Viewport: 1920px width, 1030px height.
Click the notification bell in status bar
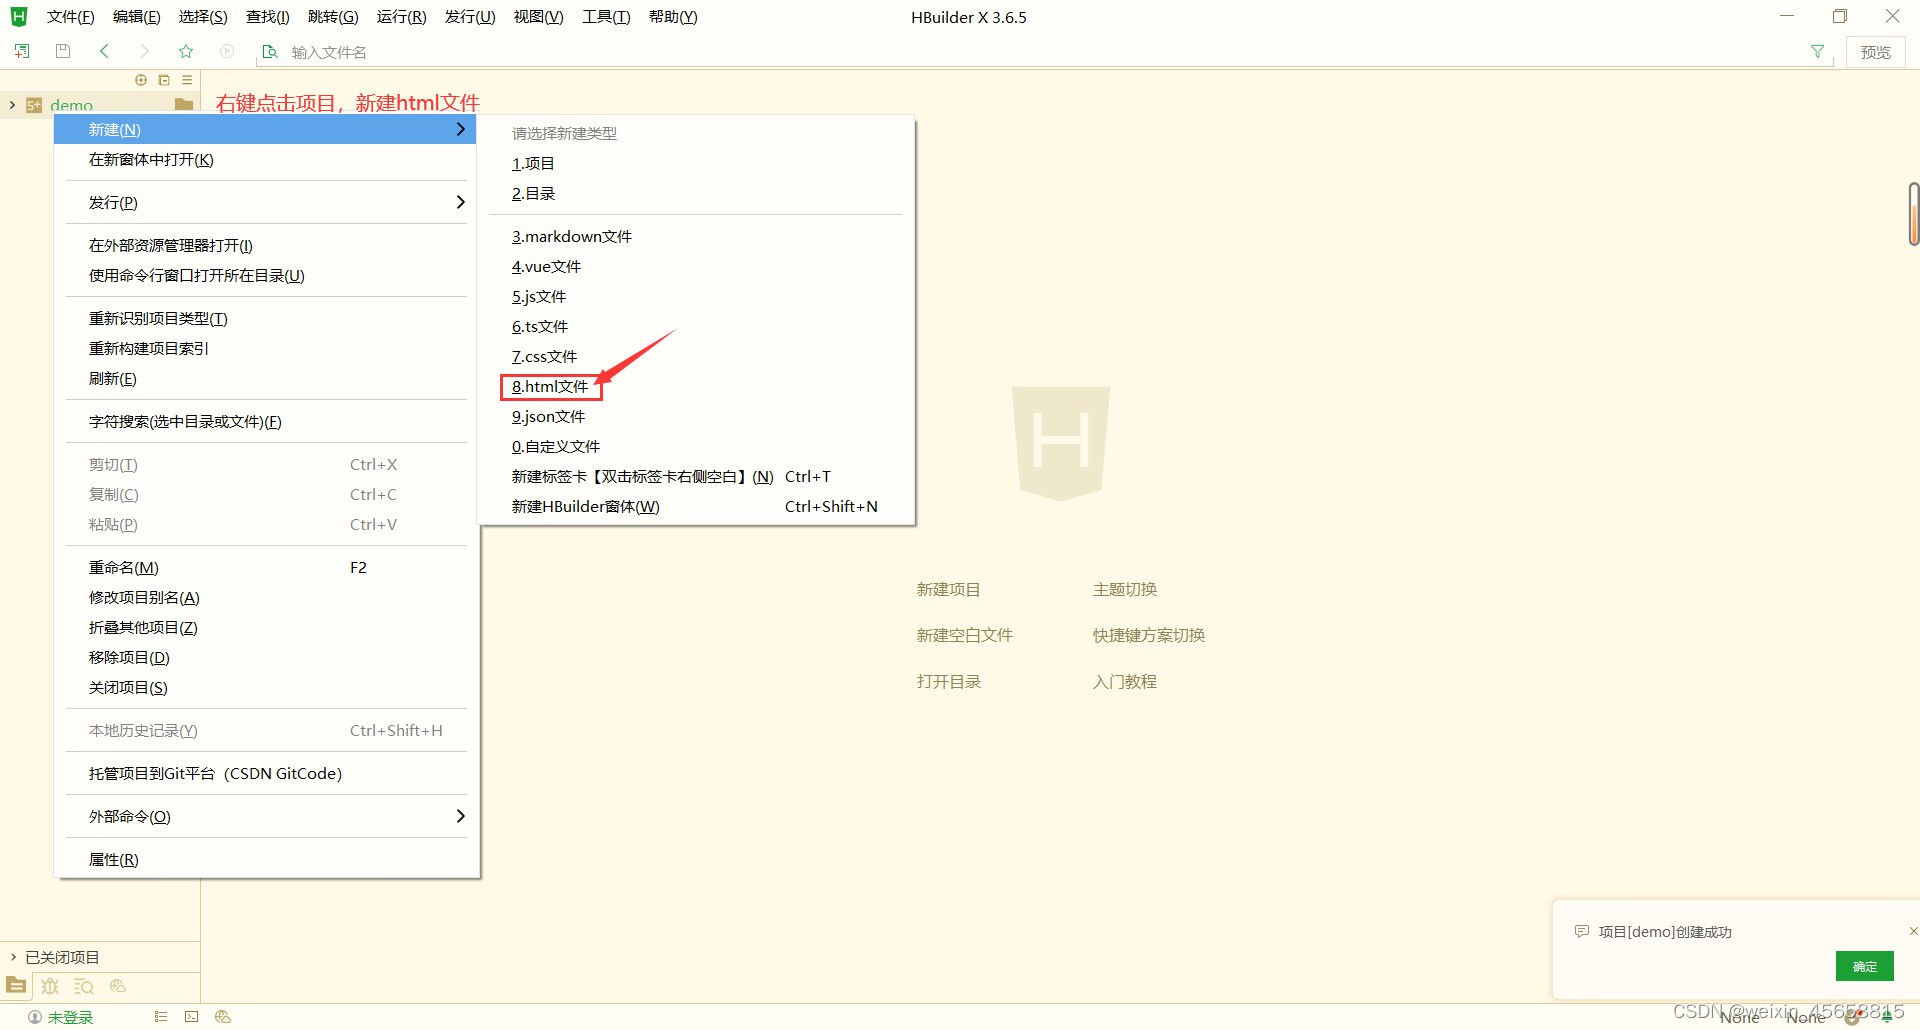pyautogui.click(x=1887, y=1017)
